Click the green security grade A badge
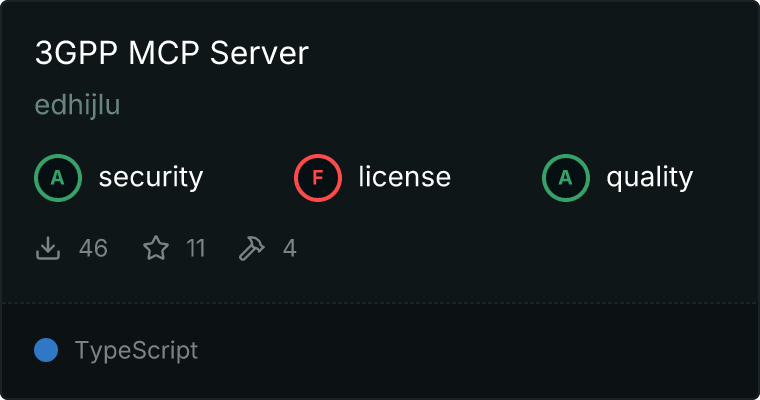Viewport: 760px width, 400px height. 58,178
